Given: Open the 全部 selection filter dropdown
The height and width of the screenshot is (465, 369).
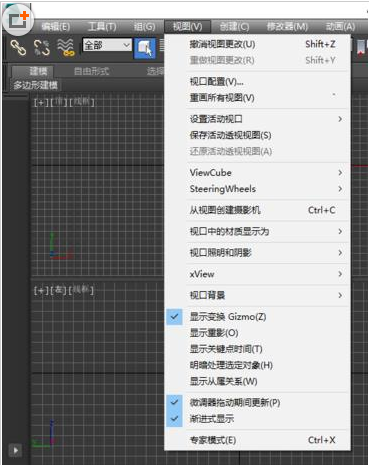Looking at the screenshot, I should [107, 45].
